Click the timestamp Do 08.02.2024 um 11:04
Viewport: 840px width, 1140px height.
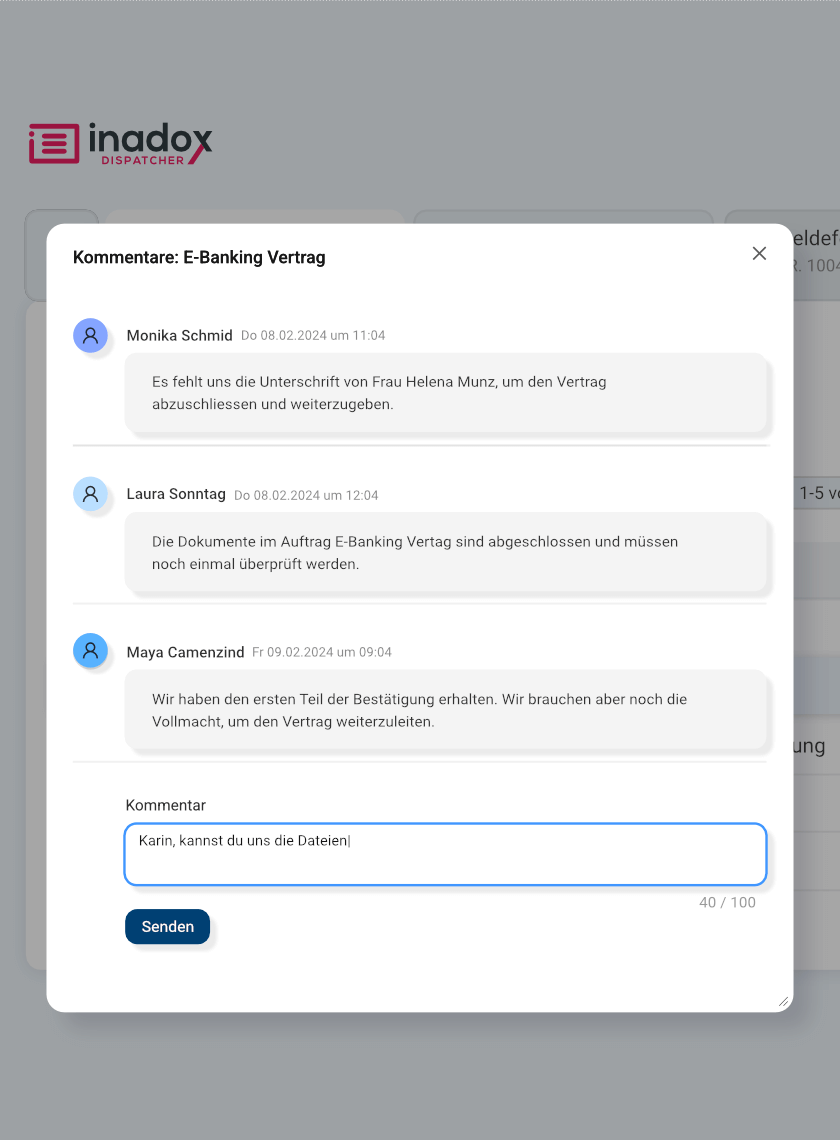313,335
